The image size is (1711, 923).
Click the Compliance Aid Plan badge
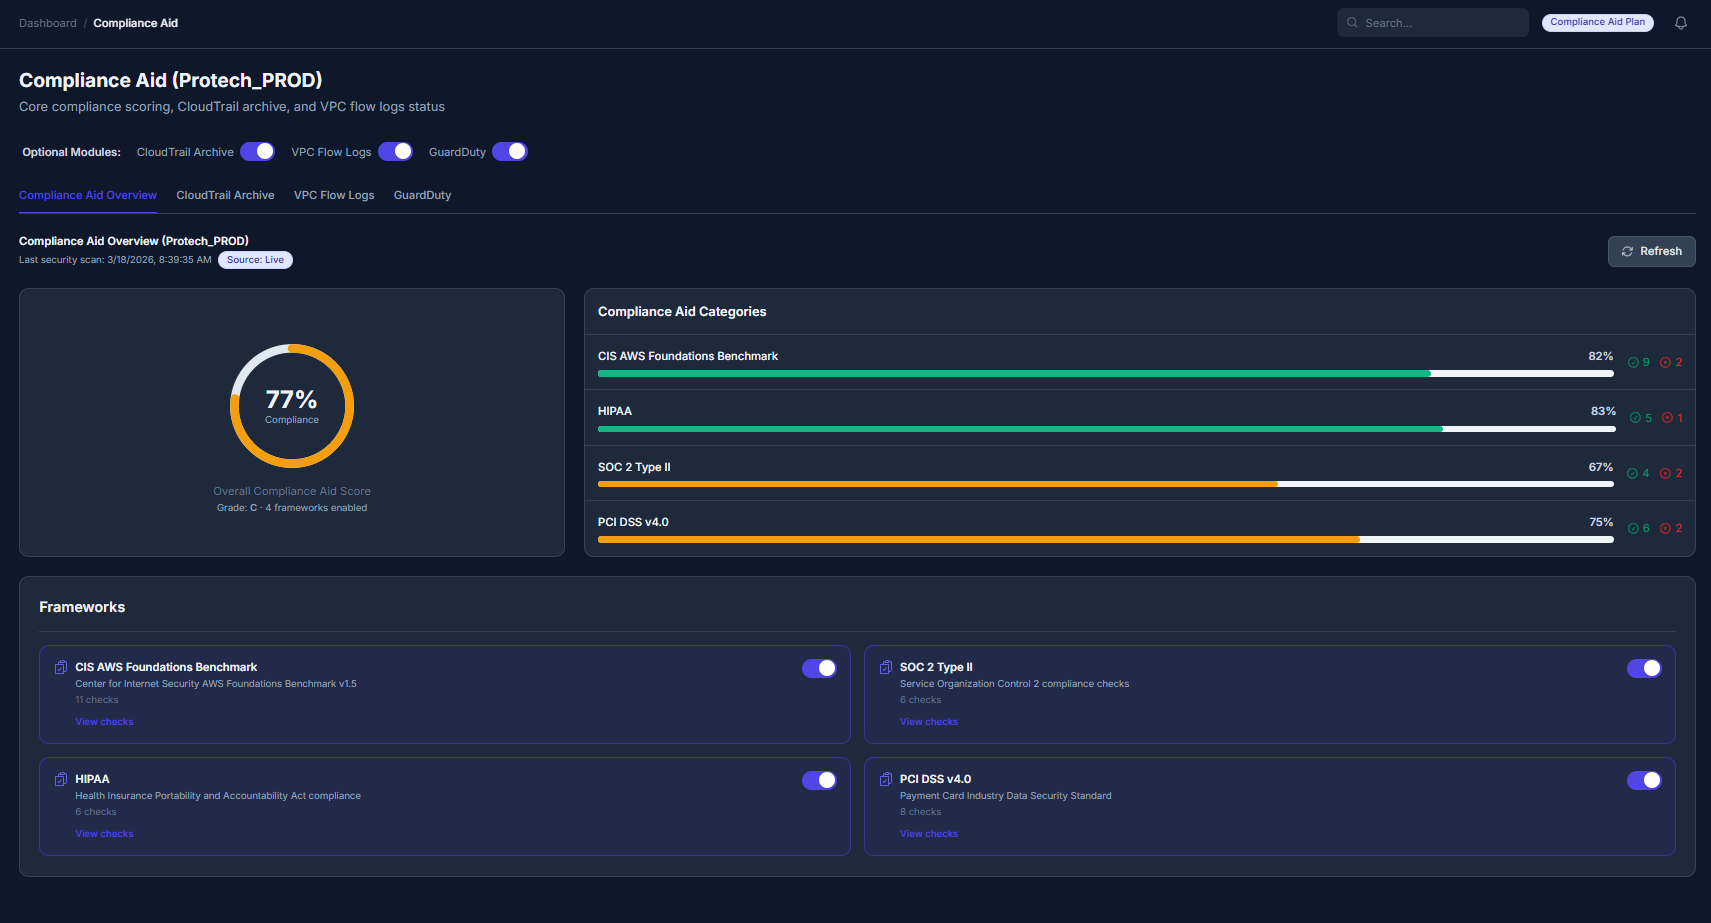[1597, 22]
